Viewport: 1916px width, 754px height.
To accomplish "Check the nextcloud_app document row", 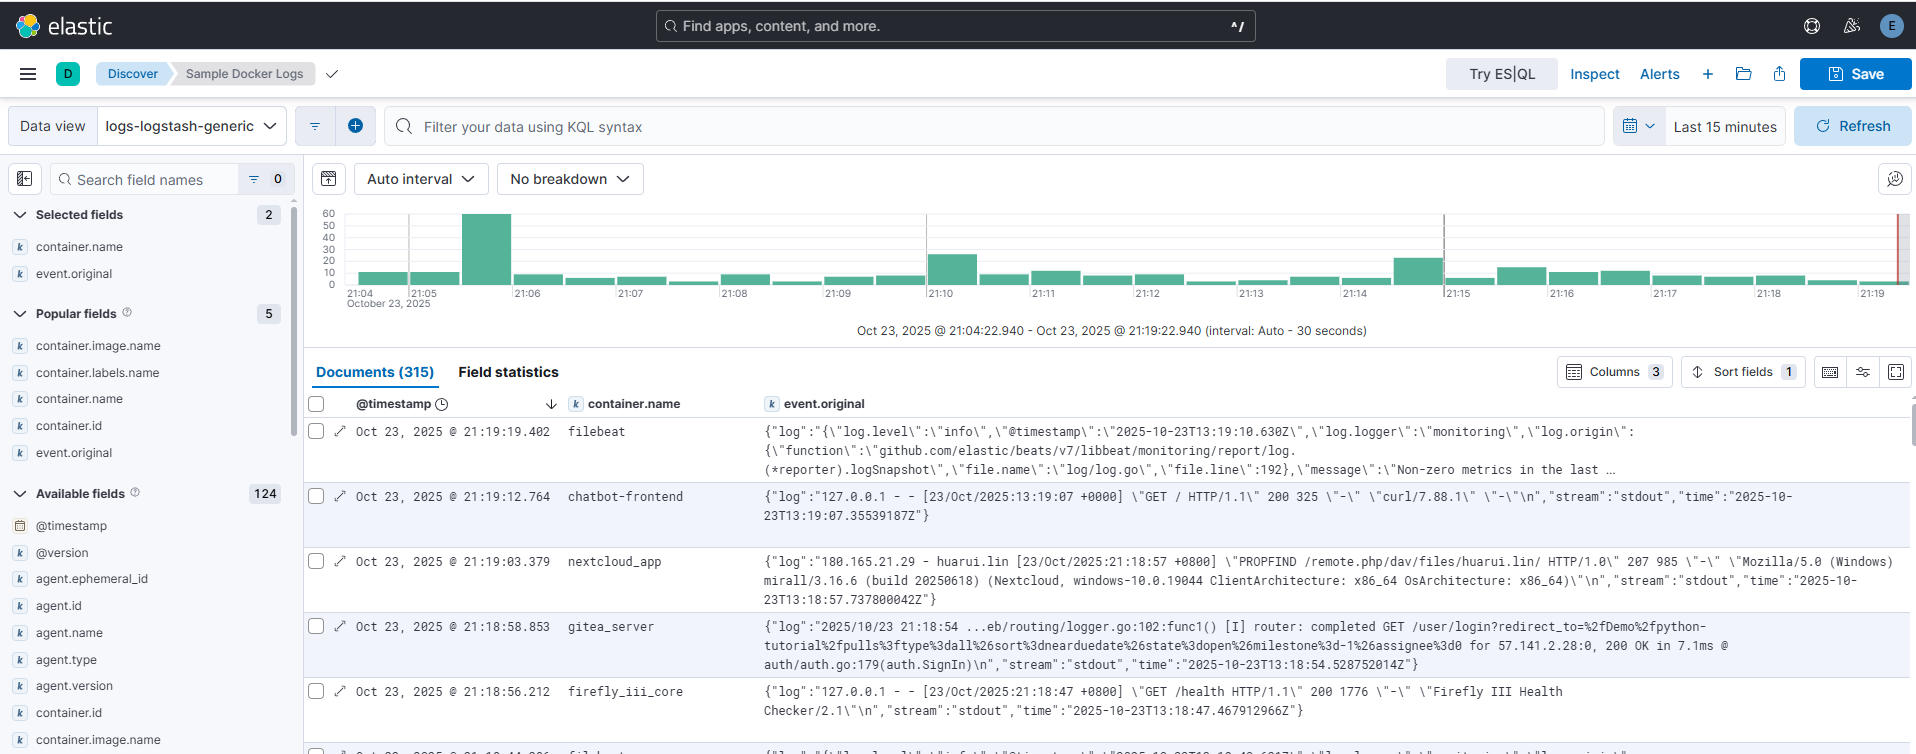I will click(x=316, y=562).
